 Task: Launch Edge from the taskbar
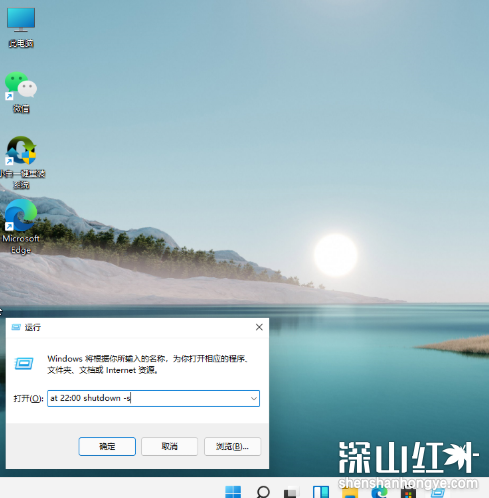point(379,492)
